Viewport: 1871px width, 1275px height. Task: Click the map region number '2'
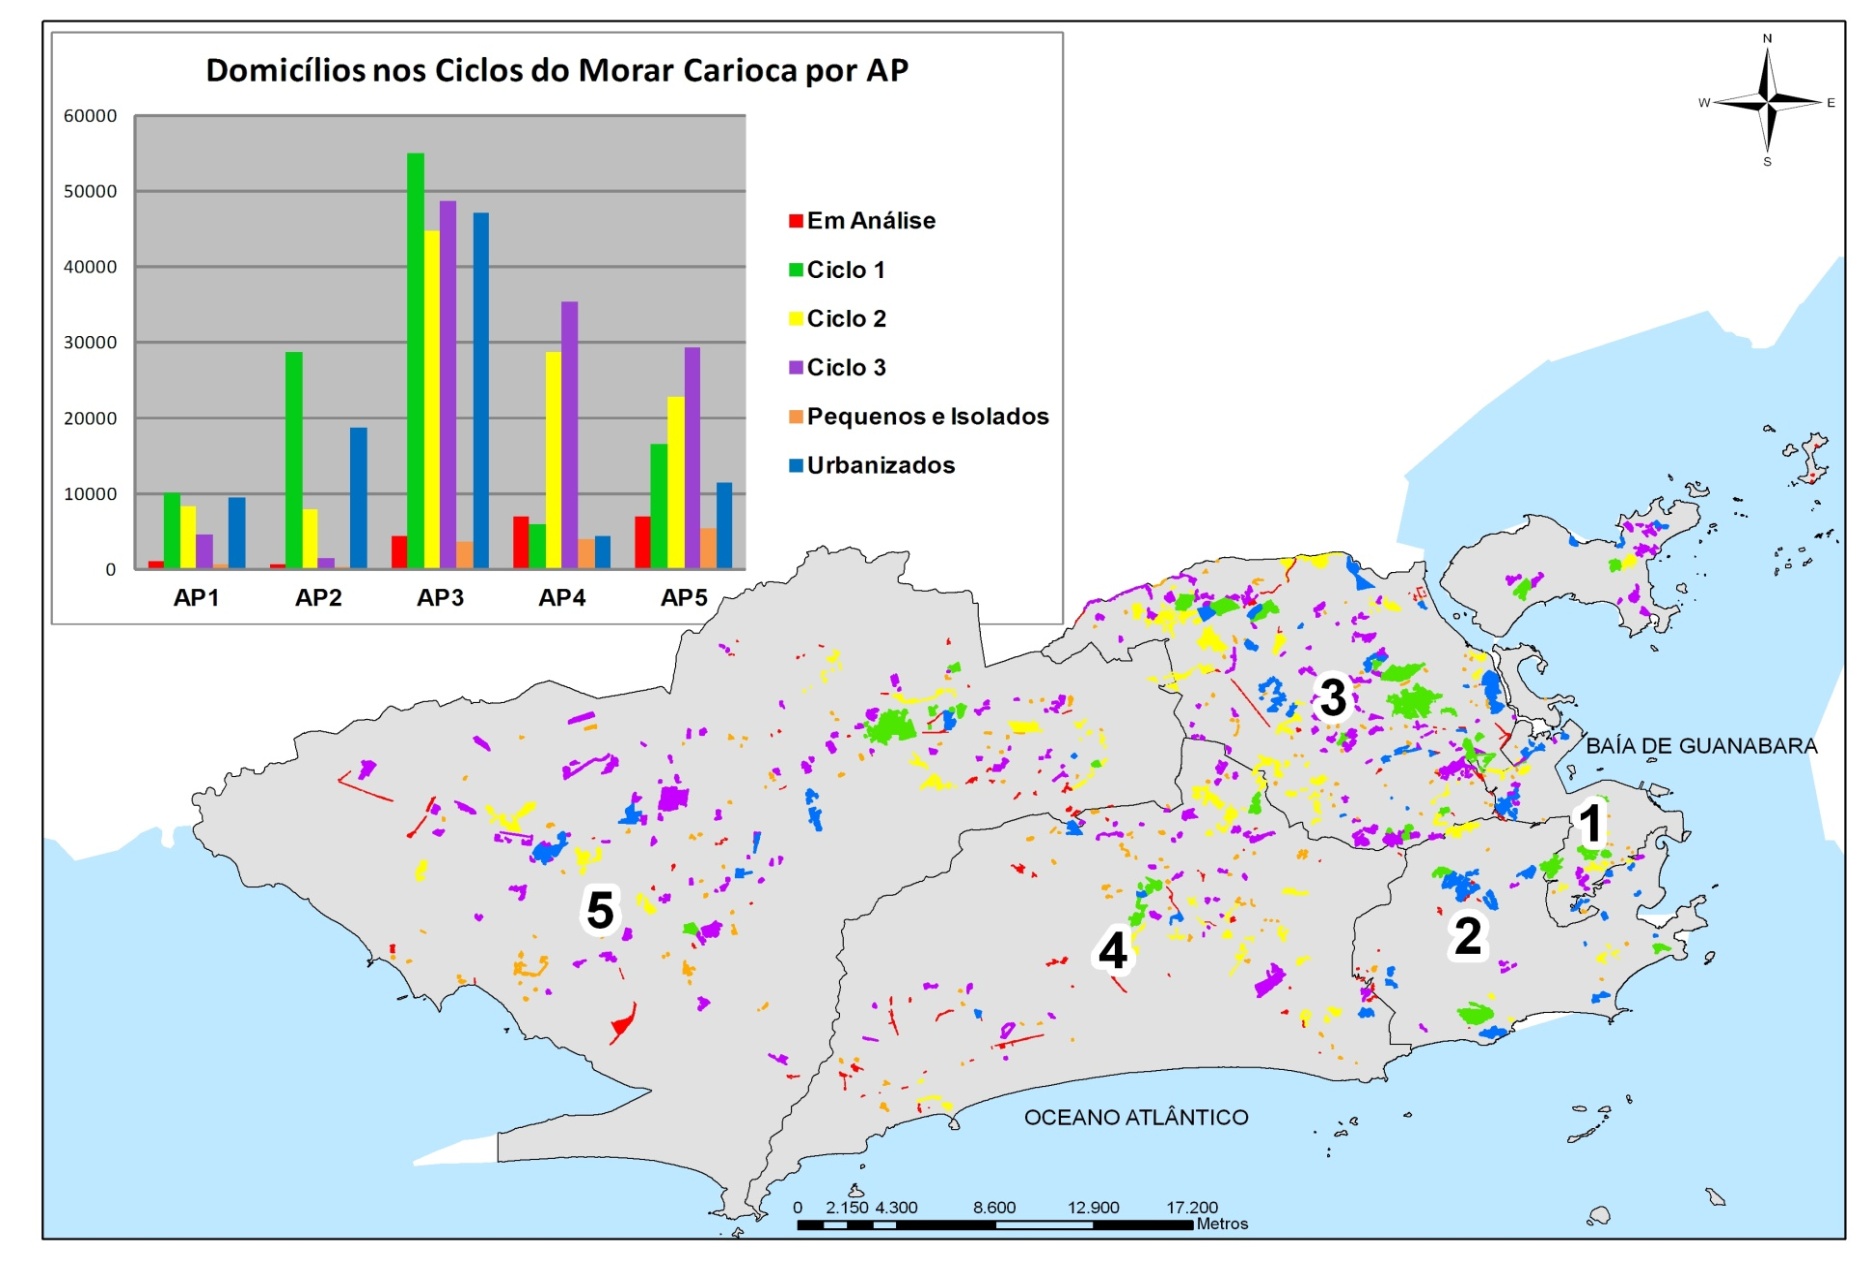coord(1467,936)
